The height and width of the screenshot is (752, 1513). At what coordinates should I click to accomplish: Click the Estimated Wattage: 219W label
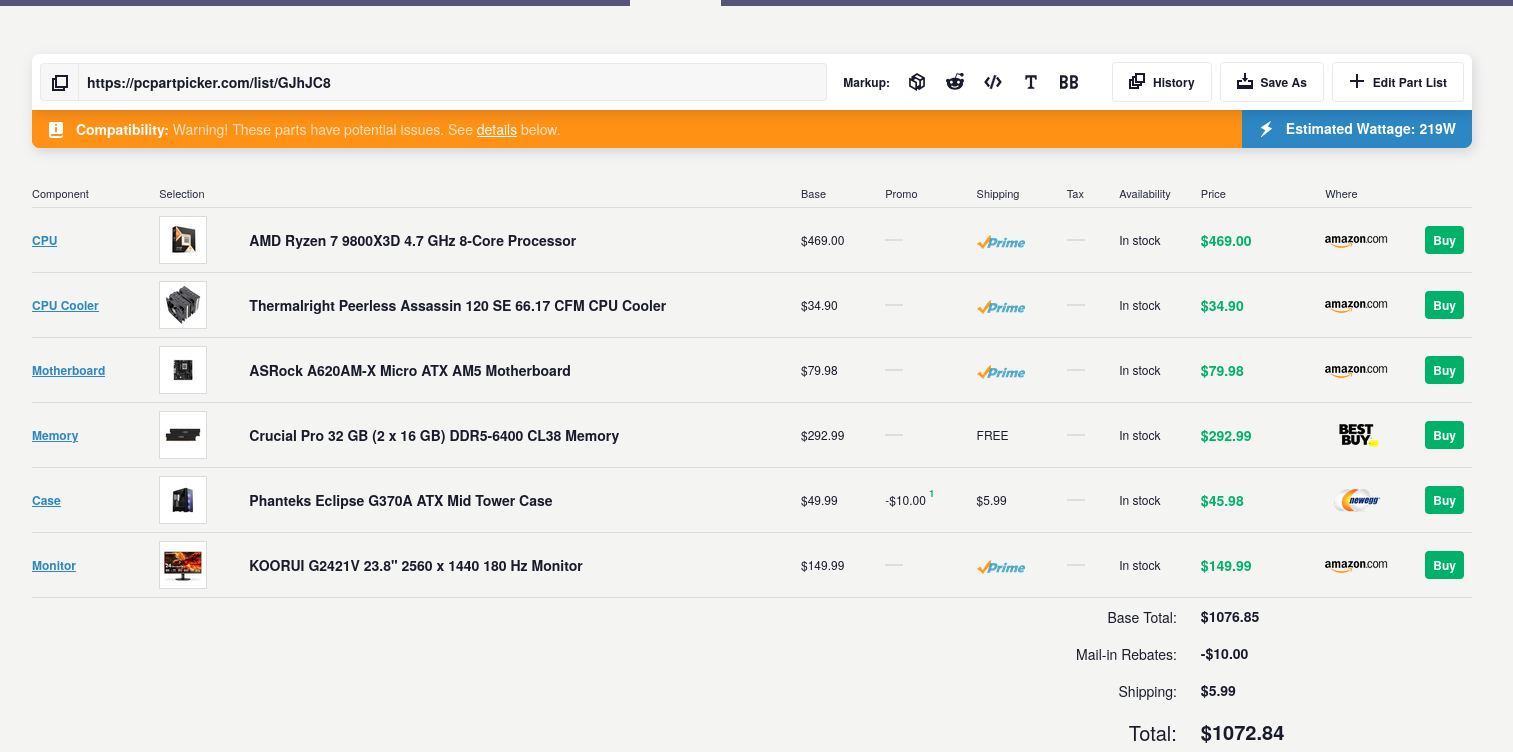pyautogui.click(x=1370, y=129)
